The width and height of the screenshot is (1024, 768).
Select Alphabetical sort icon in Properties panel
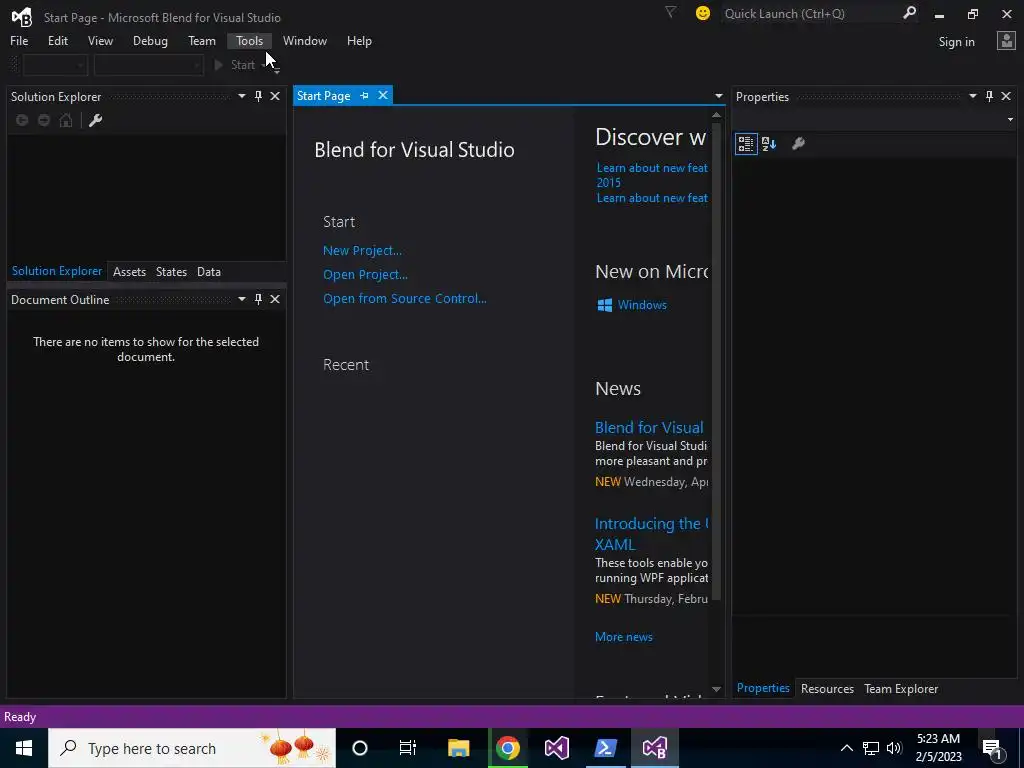pos(769,144)
